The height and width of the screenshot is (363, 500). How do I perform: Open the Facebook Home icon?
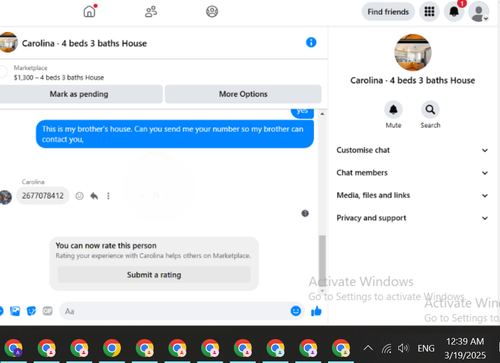click(x=89, y=12)
